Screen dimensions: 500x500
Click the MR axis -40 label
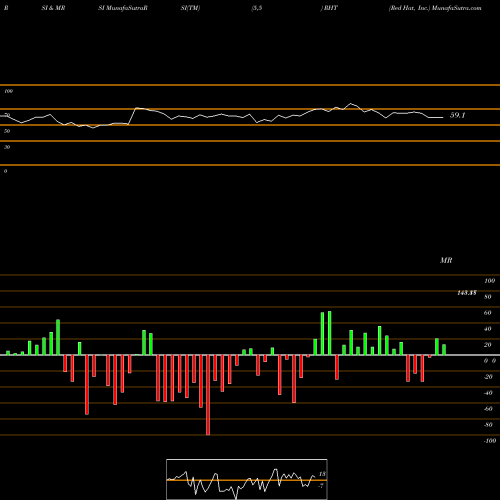pyautogui.click(x=488, y=393)
